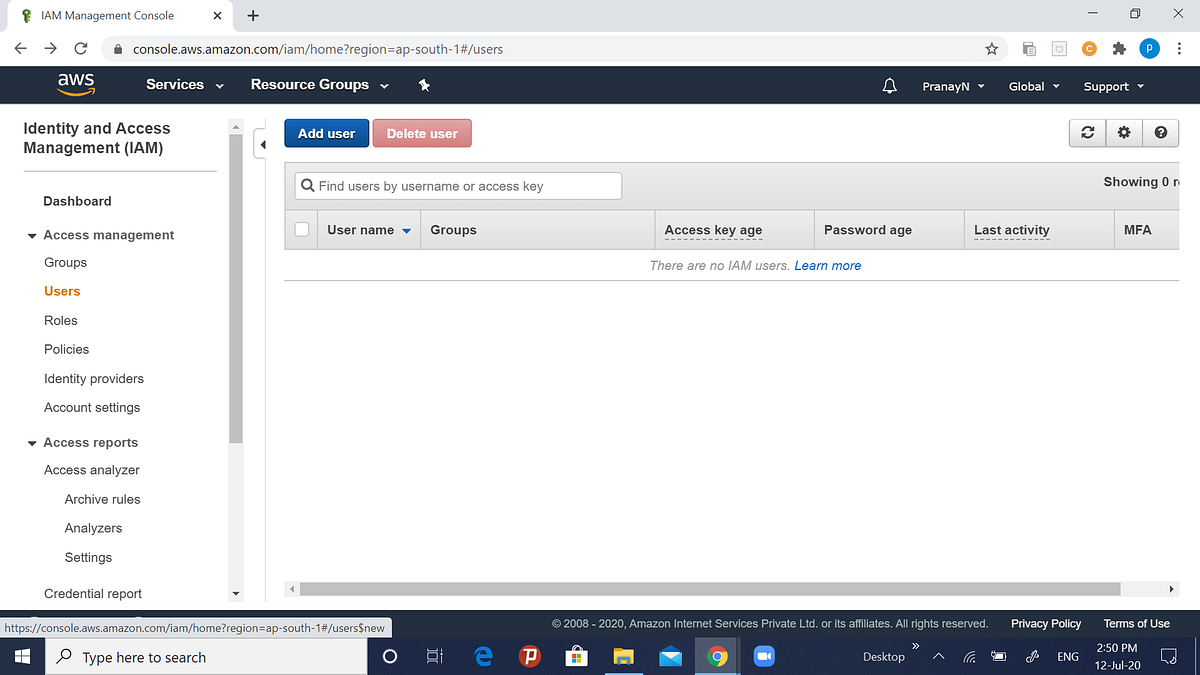Image resolution: width=1200 pixels, height=675 pixels.
Task: Open AWS notifications bell icon
Action: coord(889,85)
